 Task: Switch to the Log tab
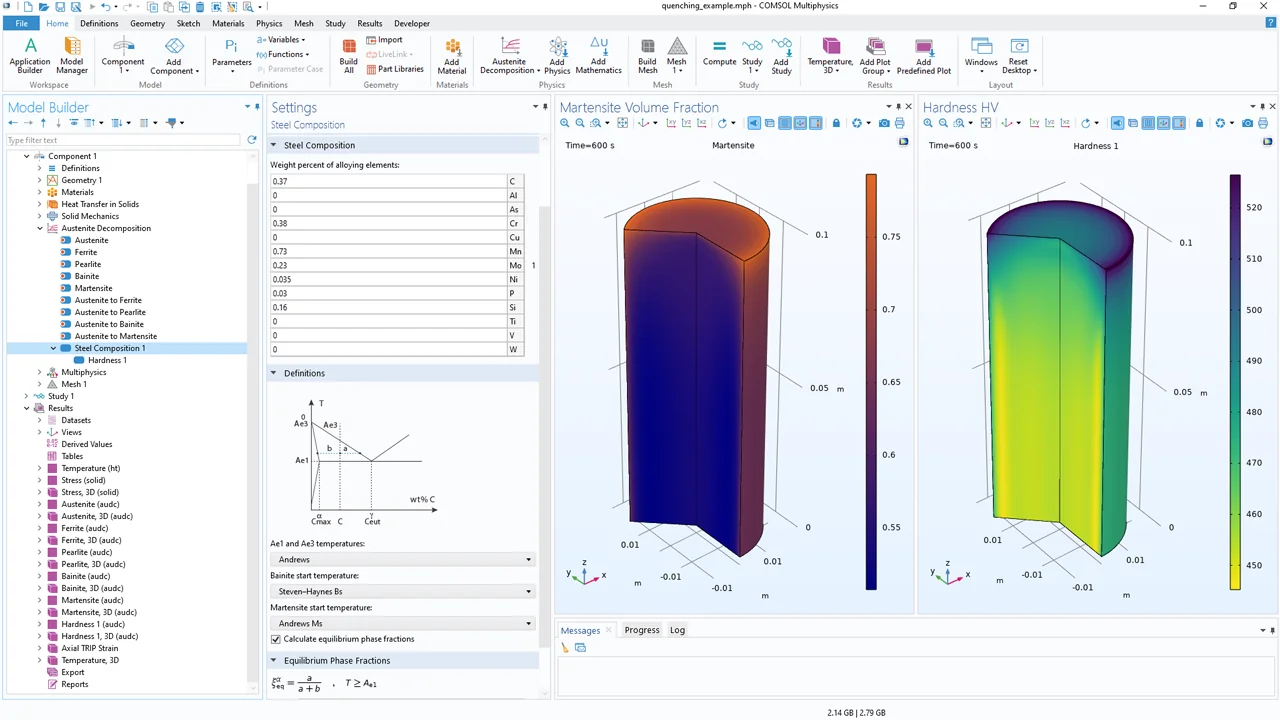pyautogui.click(x=677, y=630)
